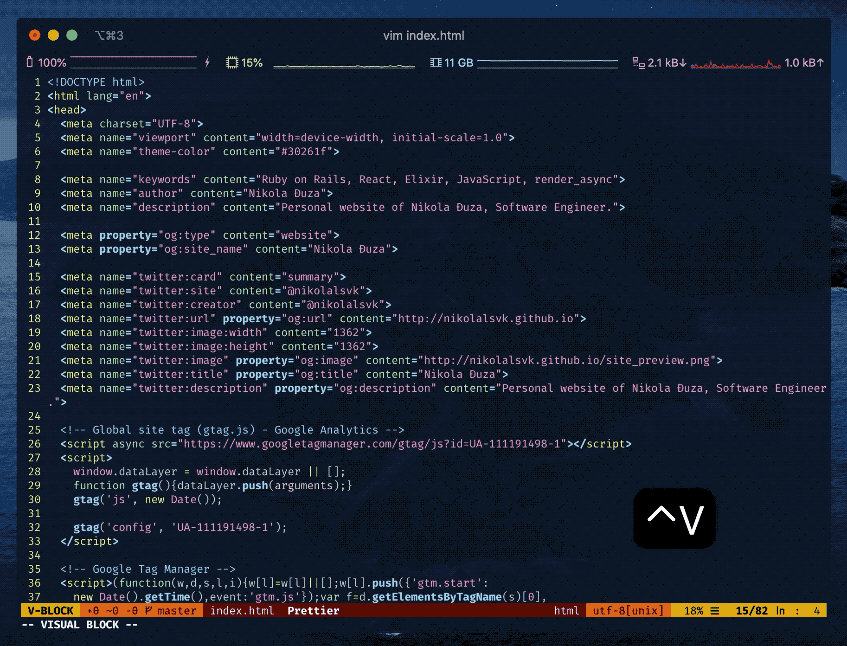Click the network traffic graph
847x646 pixels.
tap(736, 64)
